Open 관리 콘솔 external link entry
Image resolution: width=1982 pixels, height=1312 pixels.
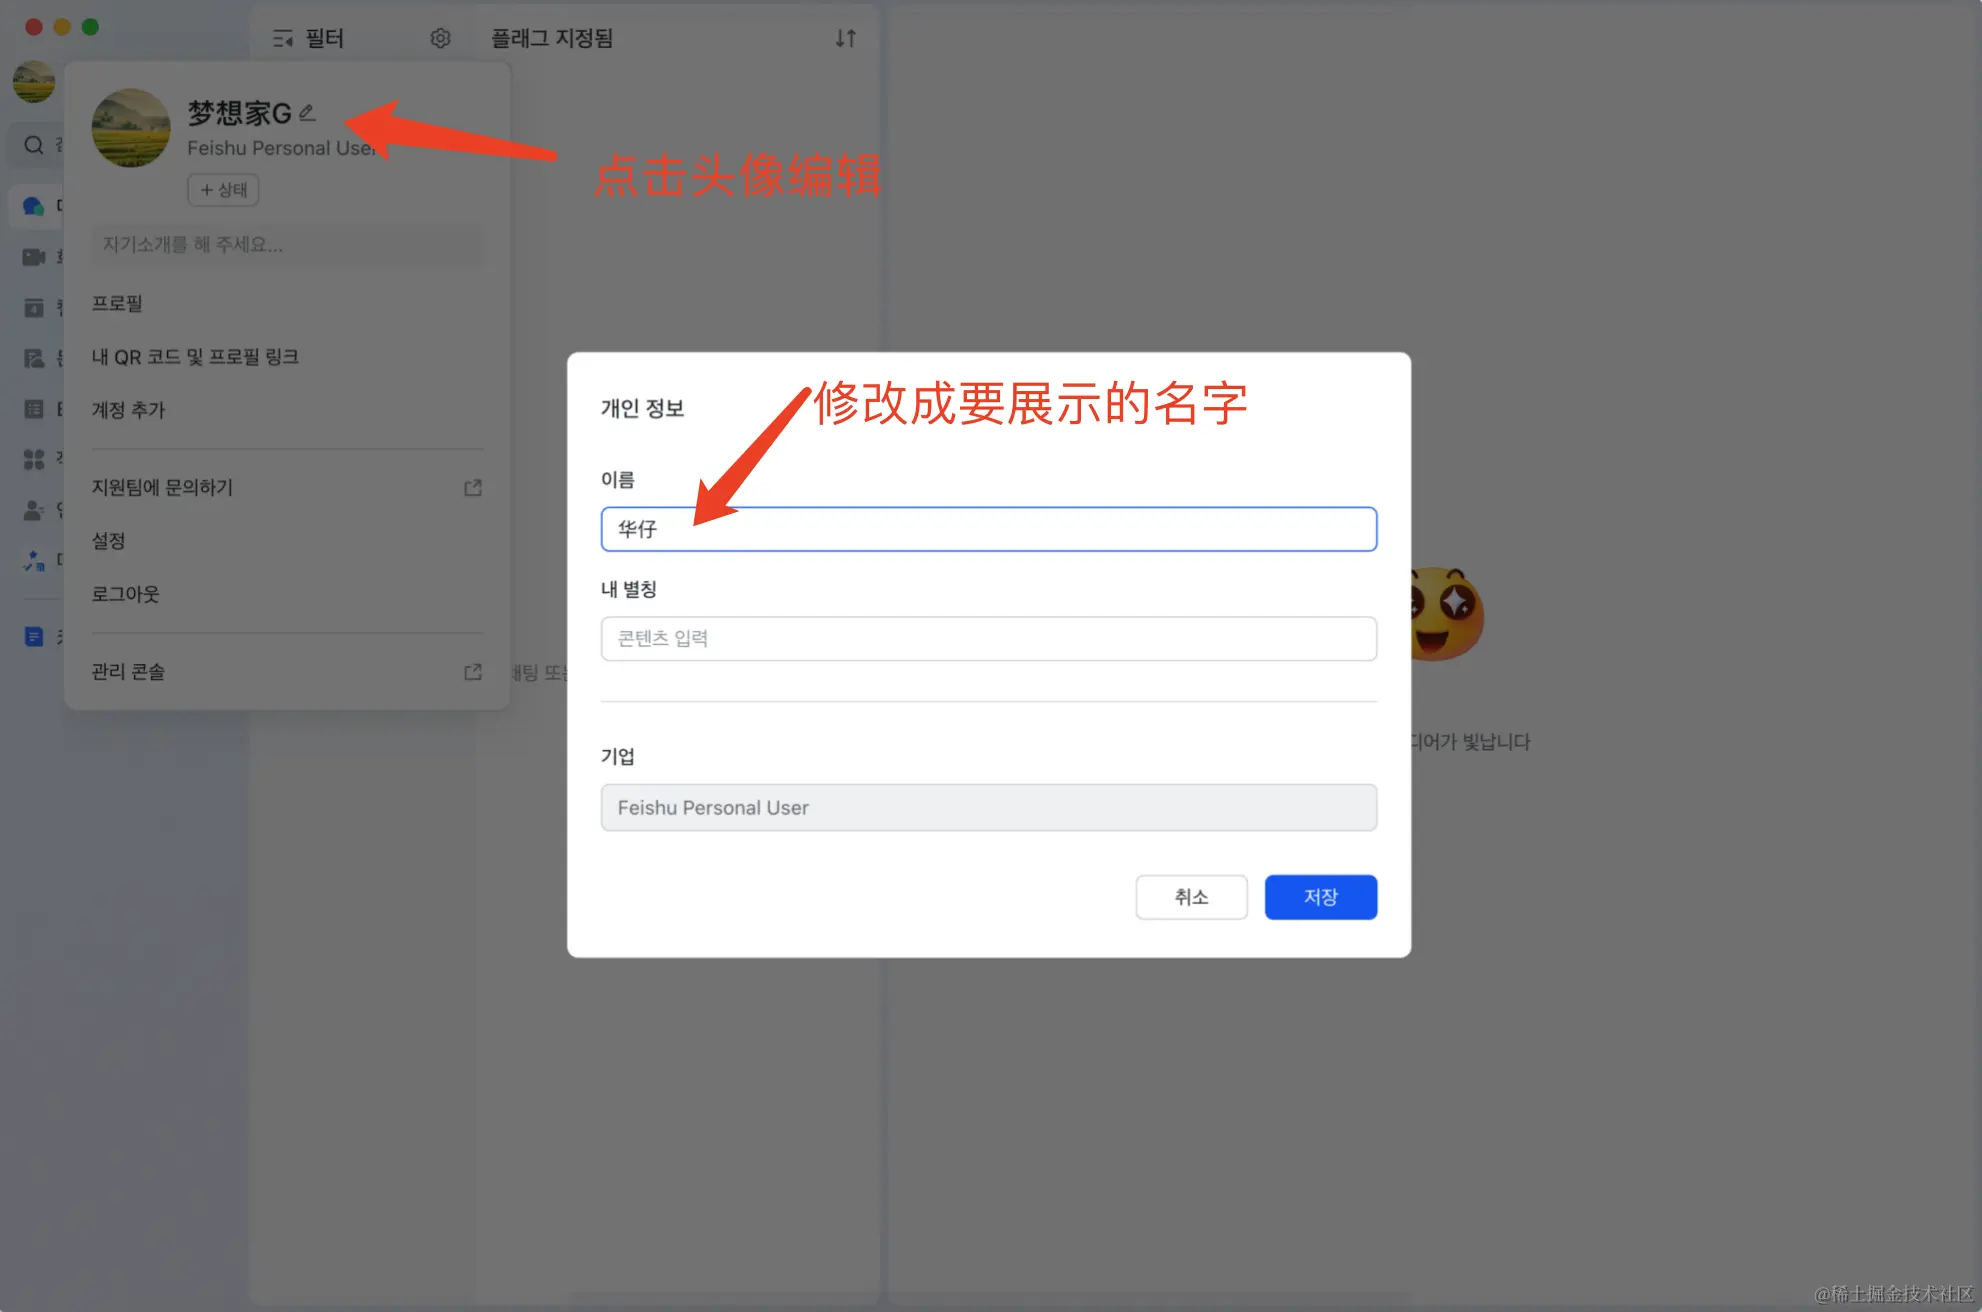click(128, 672)
